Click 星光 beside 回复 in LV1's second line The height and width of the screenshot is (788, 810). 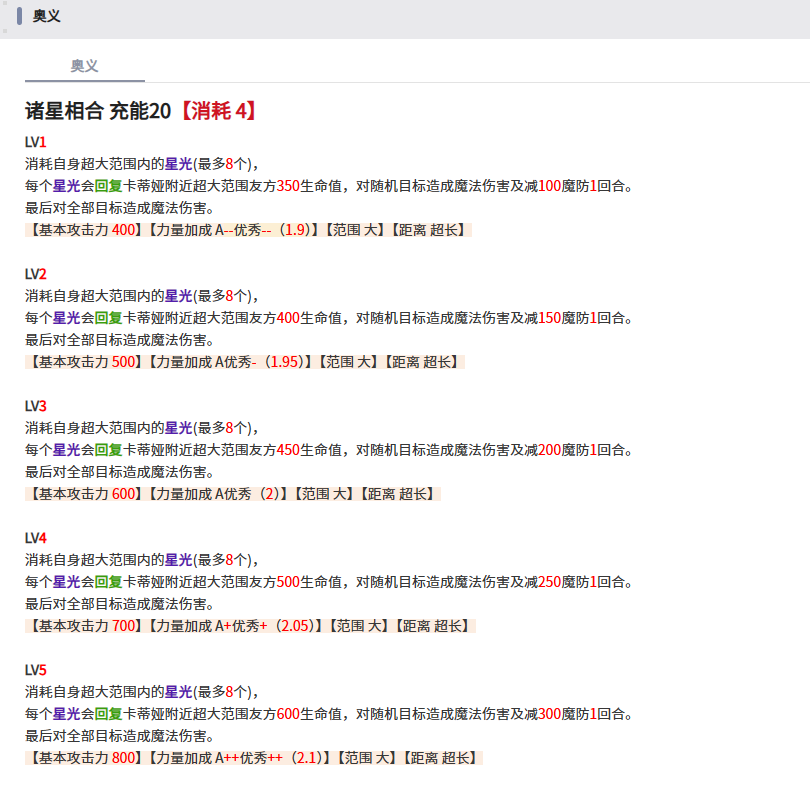66,186
